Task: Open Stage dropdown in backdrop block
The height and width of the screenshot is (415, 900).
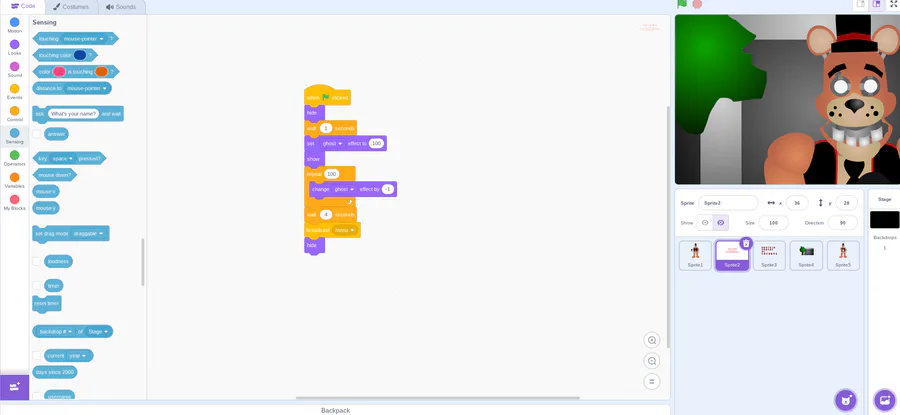Action: tap(98, 332)
